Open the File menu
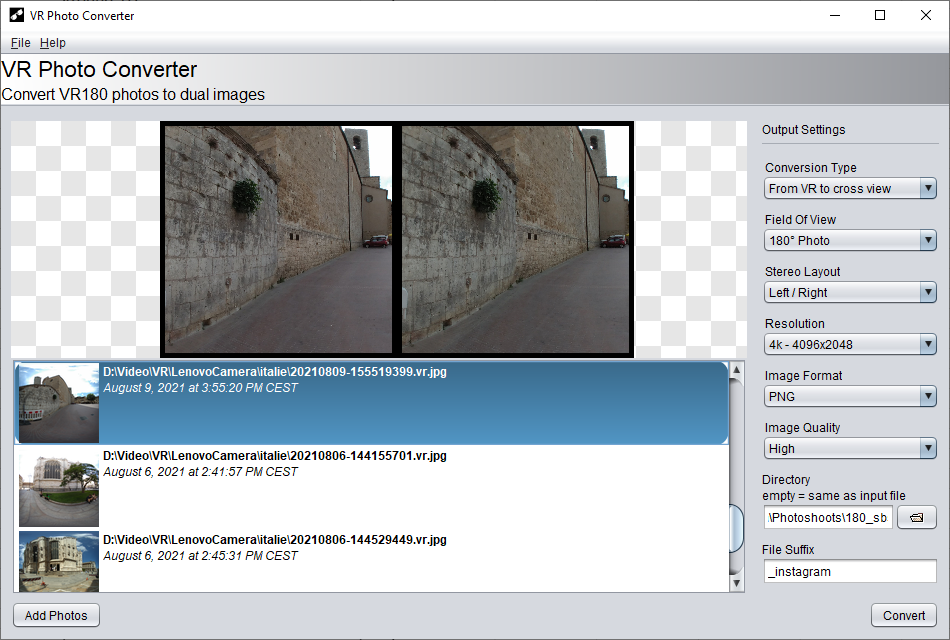 tap(20, 43)
